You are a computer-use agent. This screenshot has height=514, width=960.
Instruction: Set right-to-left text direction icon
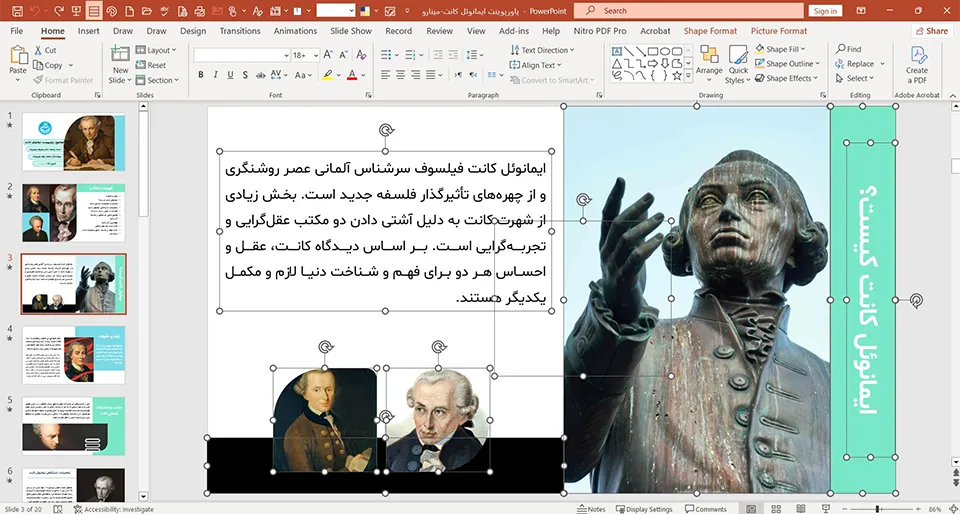473,75
